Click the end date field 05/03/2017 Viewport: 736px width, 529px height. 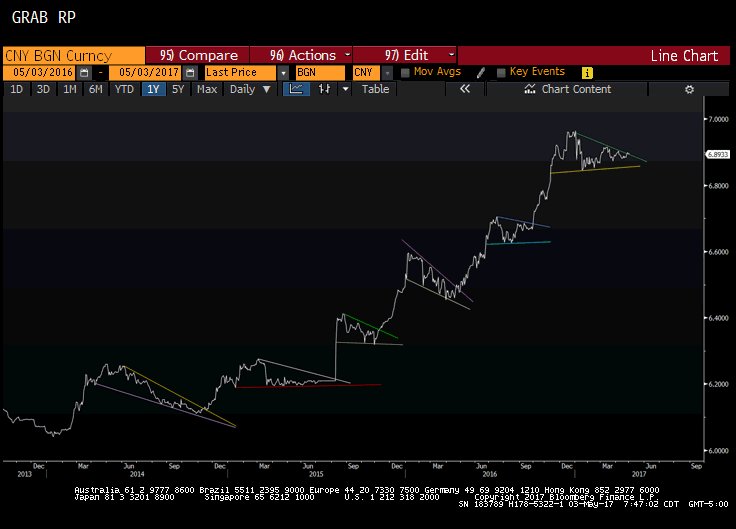[147, 73]
